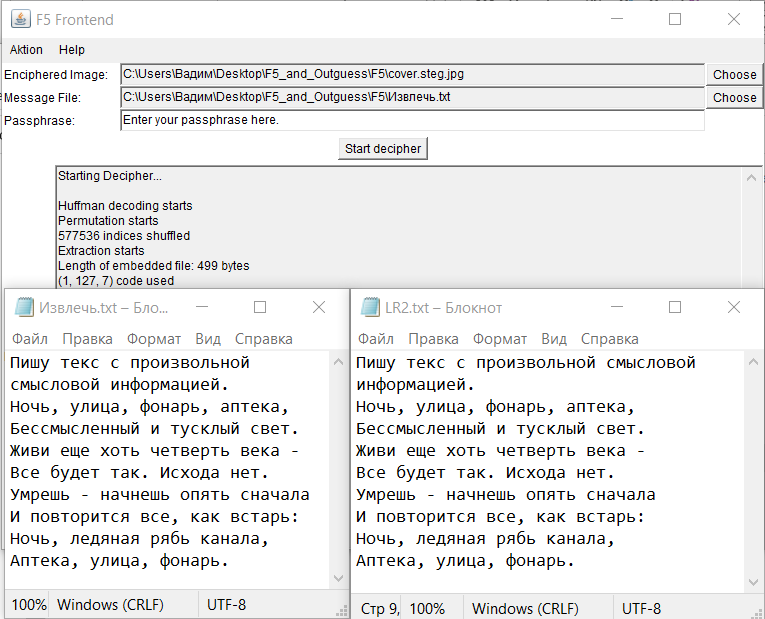This screenshot has width=765, height=619.
Task: Open Файл menu in Извлечь.txt Notepad
Action: pyautogui.click(x=30, y=339)
